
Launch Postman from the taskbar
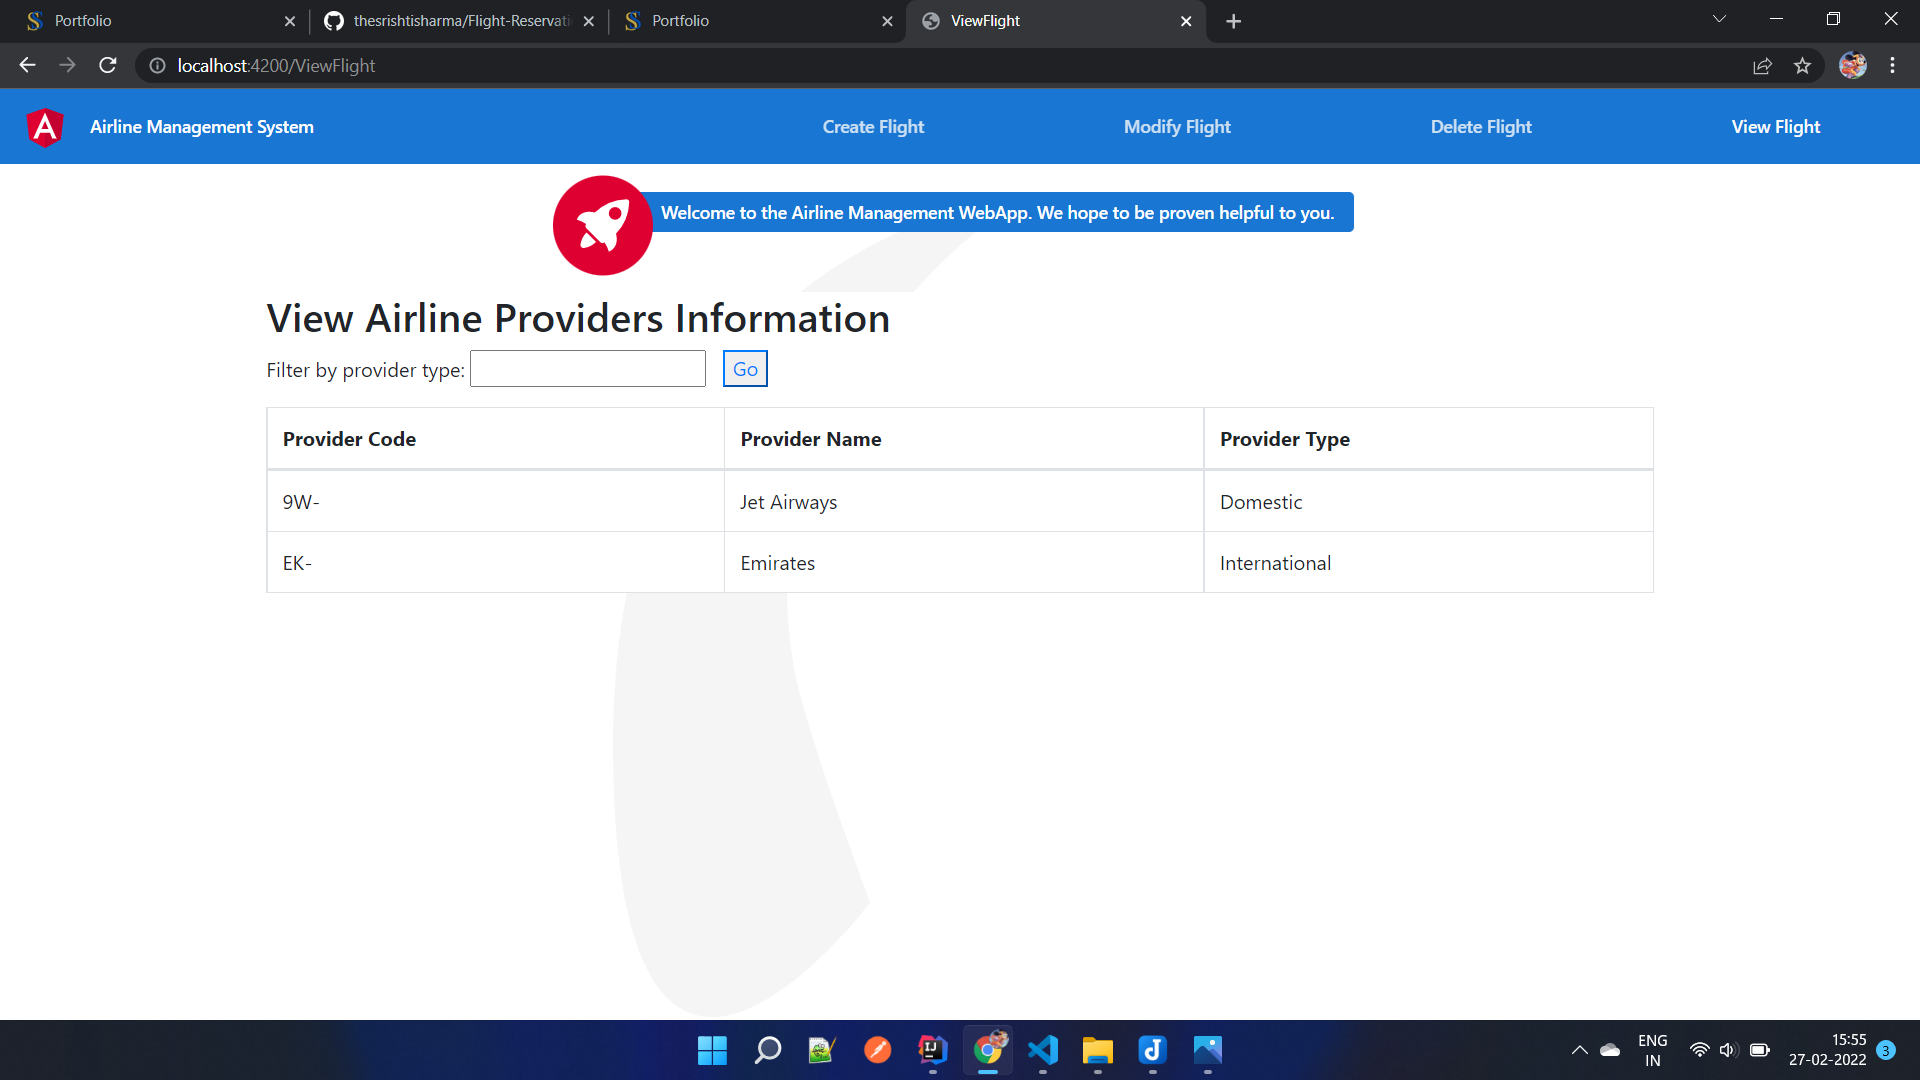tap(877, 1050)
